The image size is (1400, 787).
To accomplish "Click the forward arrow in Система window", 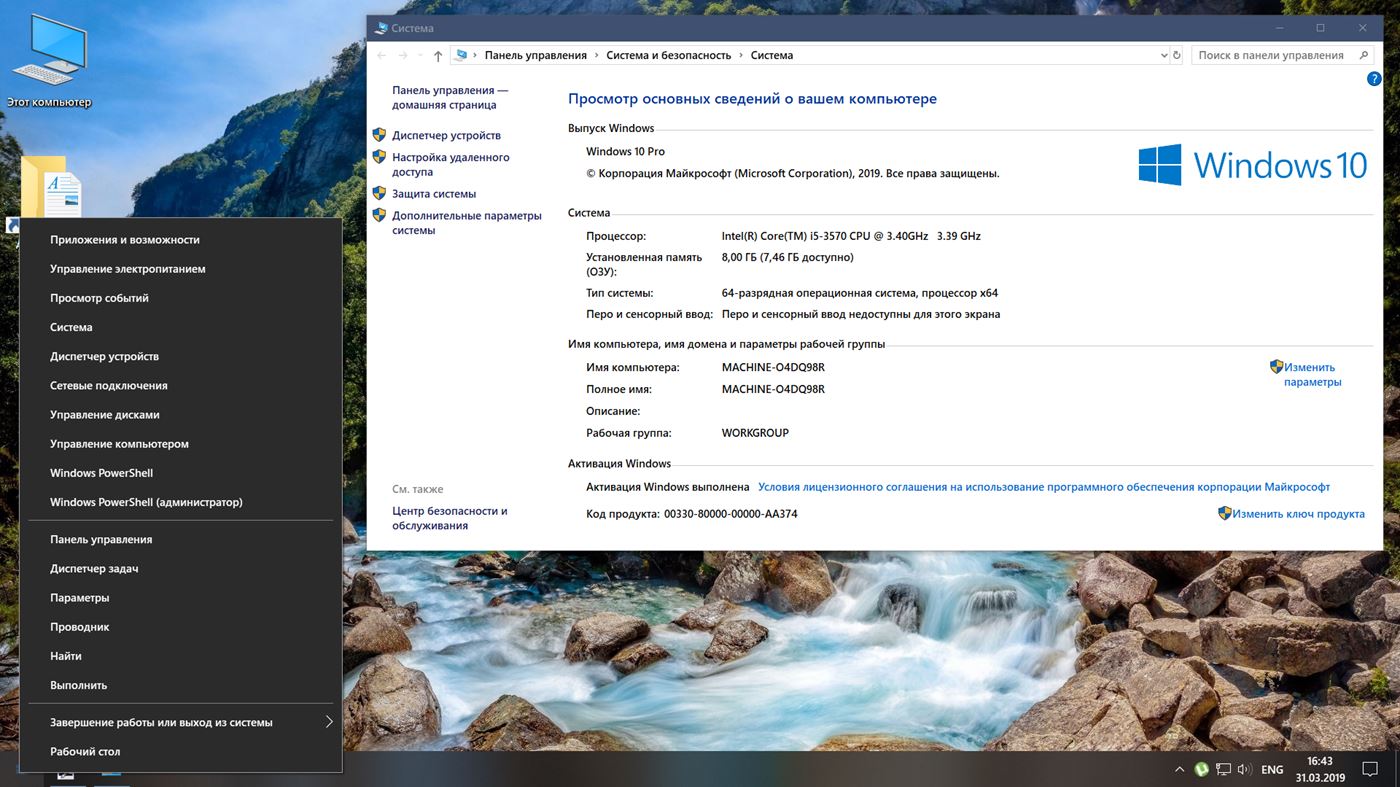I will tap(403, 56).
